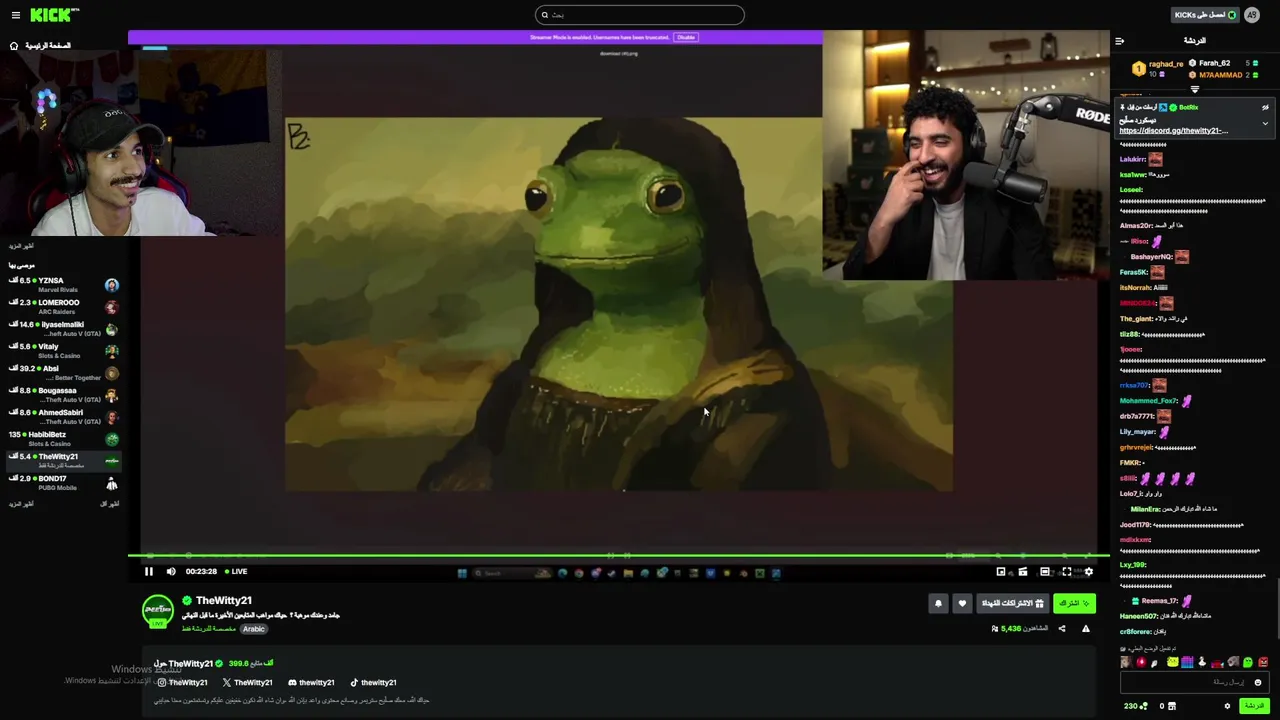
Task: Click the green player progress bar
Action: [x=619, y=555]
